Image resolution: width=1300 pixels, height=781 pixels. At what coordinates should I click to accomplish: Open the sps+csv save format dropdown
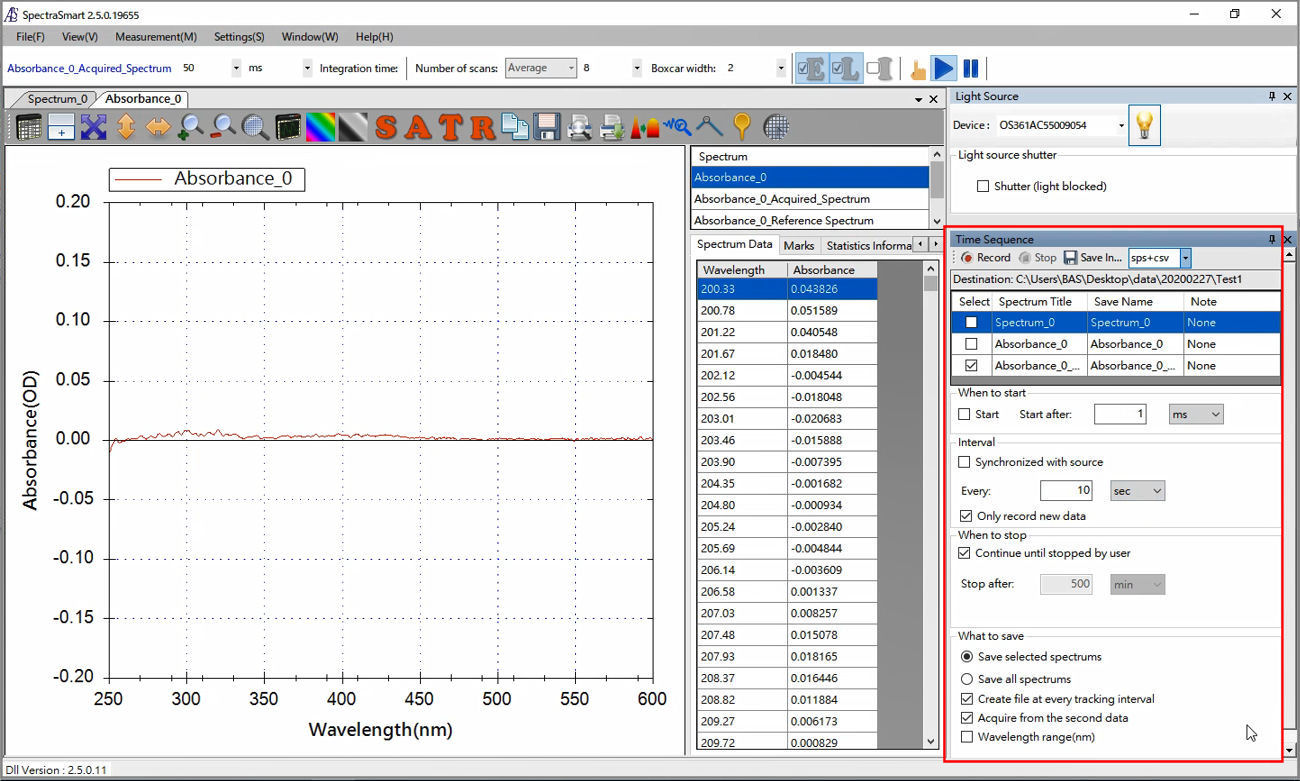pyautogui.click(x=1185, y=258)
